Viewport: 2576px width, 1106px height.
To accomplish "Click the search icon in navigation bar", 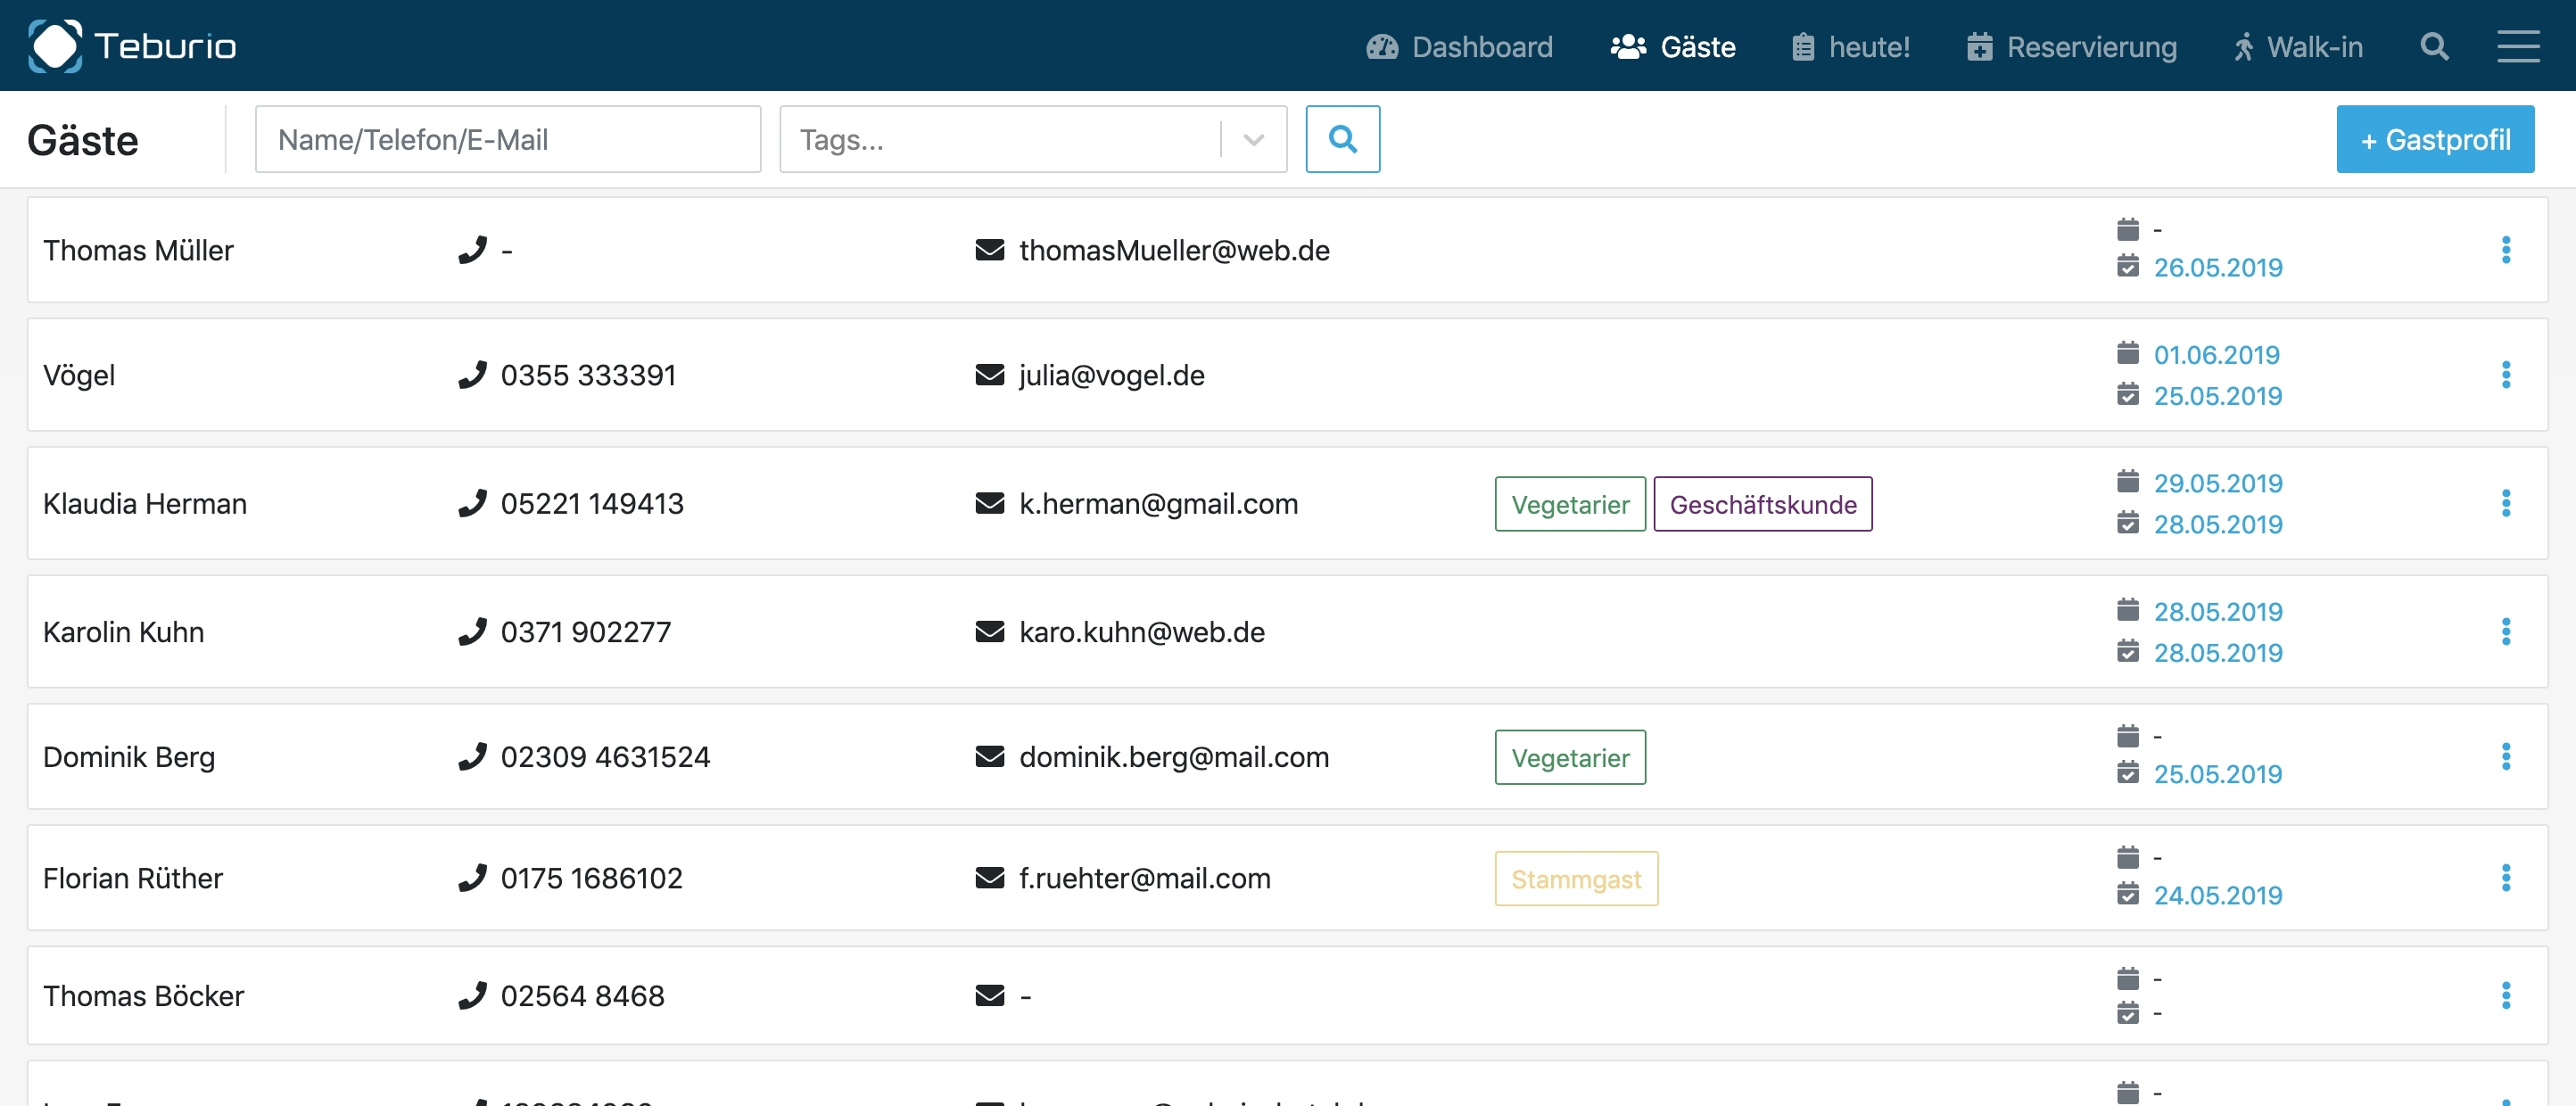I will [x=2434, y=47].
